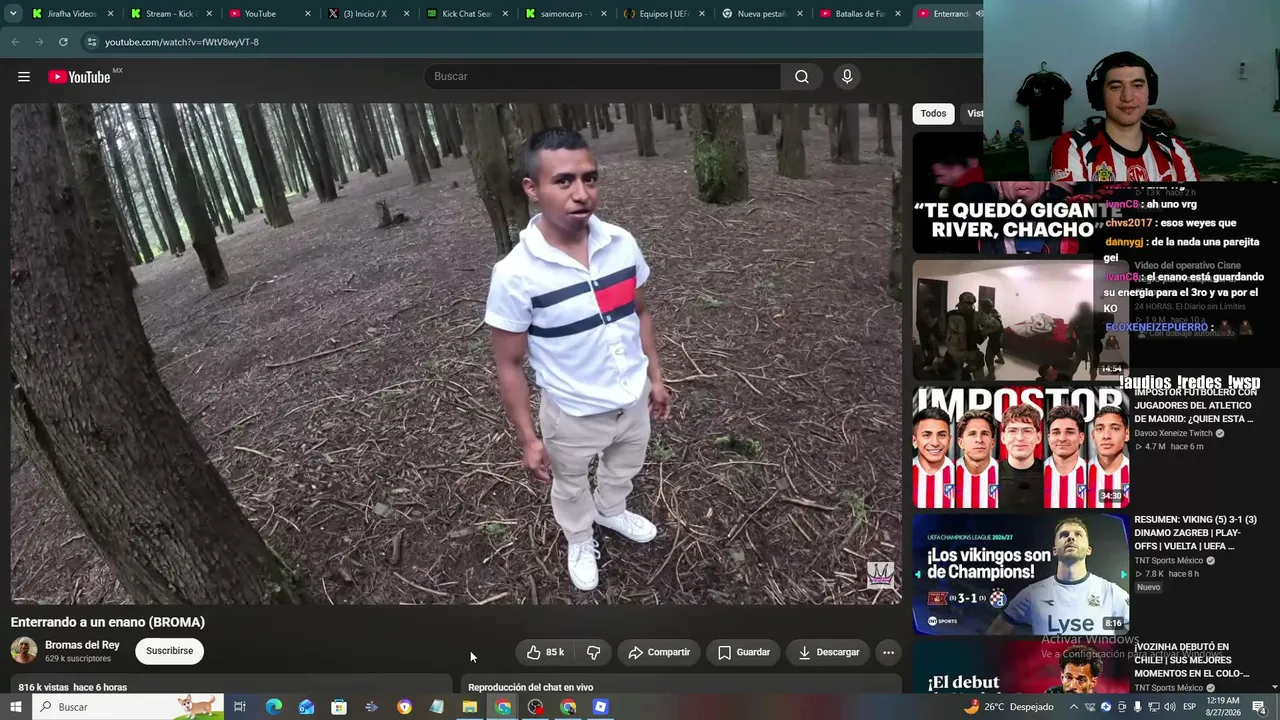Like the video with 85 k likes
1280x720 pixels.
(x=545, y=652)
